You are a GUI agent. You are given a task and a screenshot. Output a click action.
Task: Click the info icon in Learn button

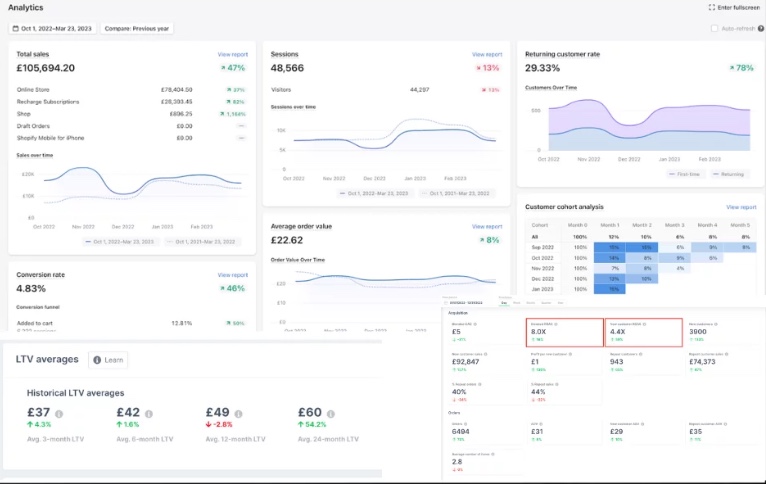click(x=96, y=360)
